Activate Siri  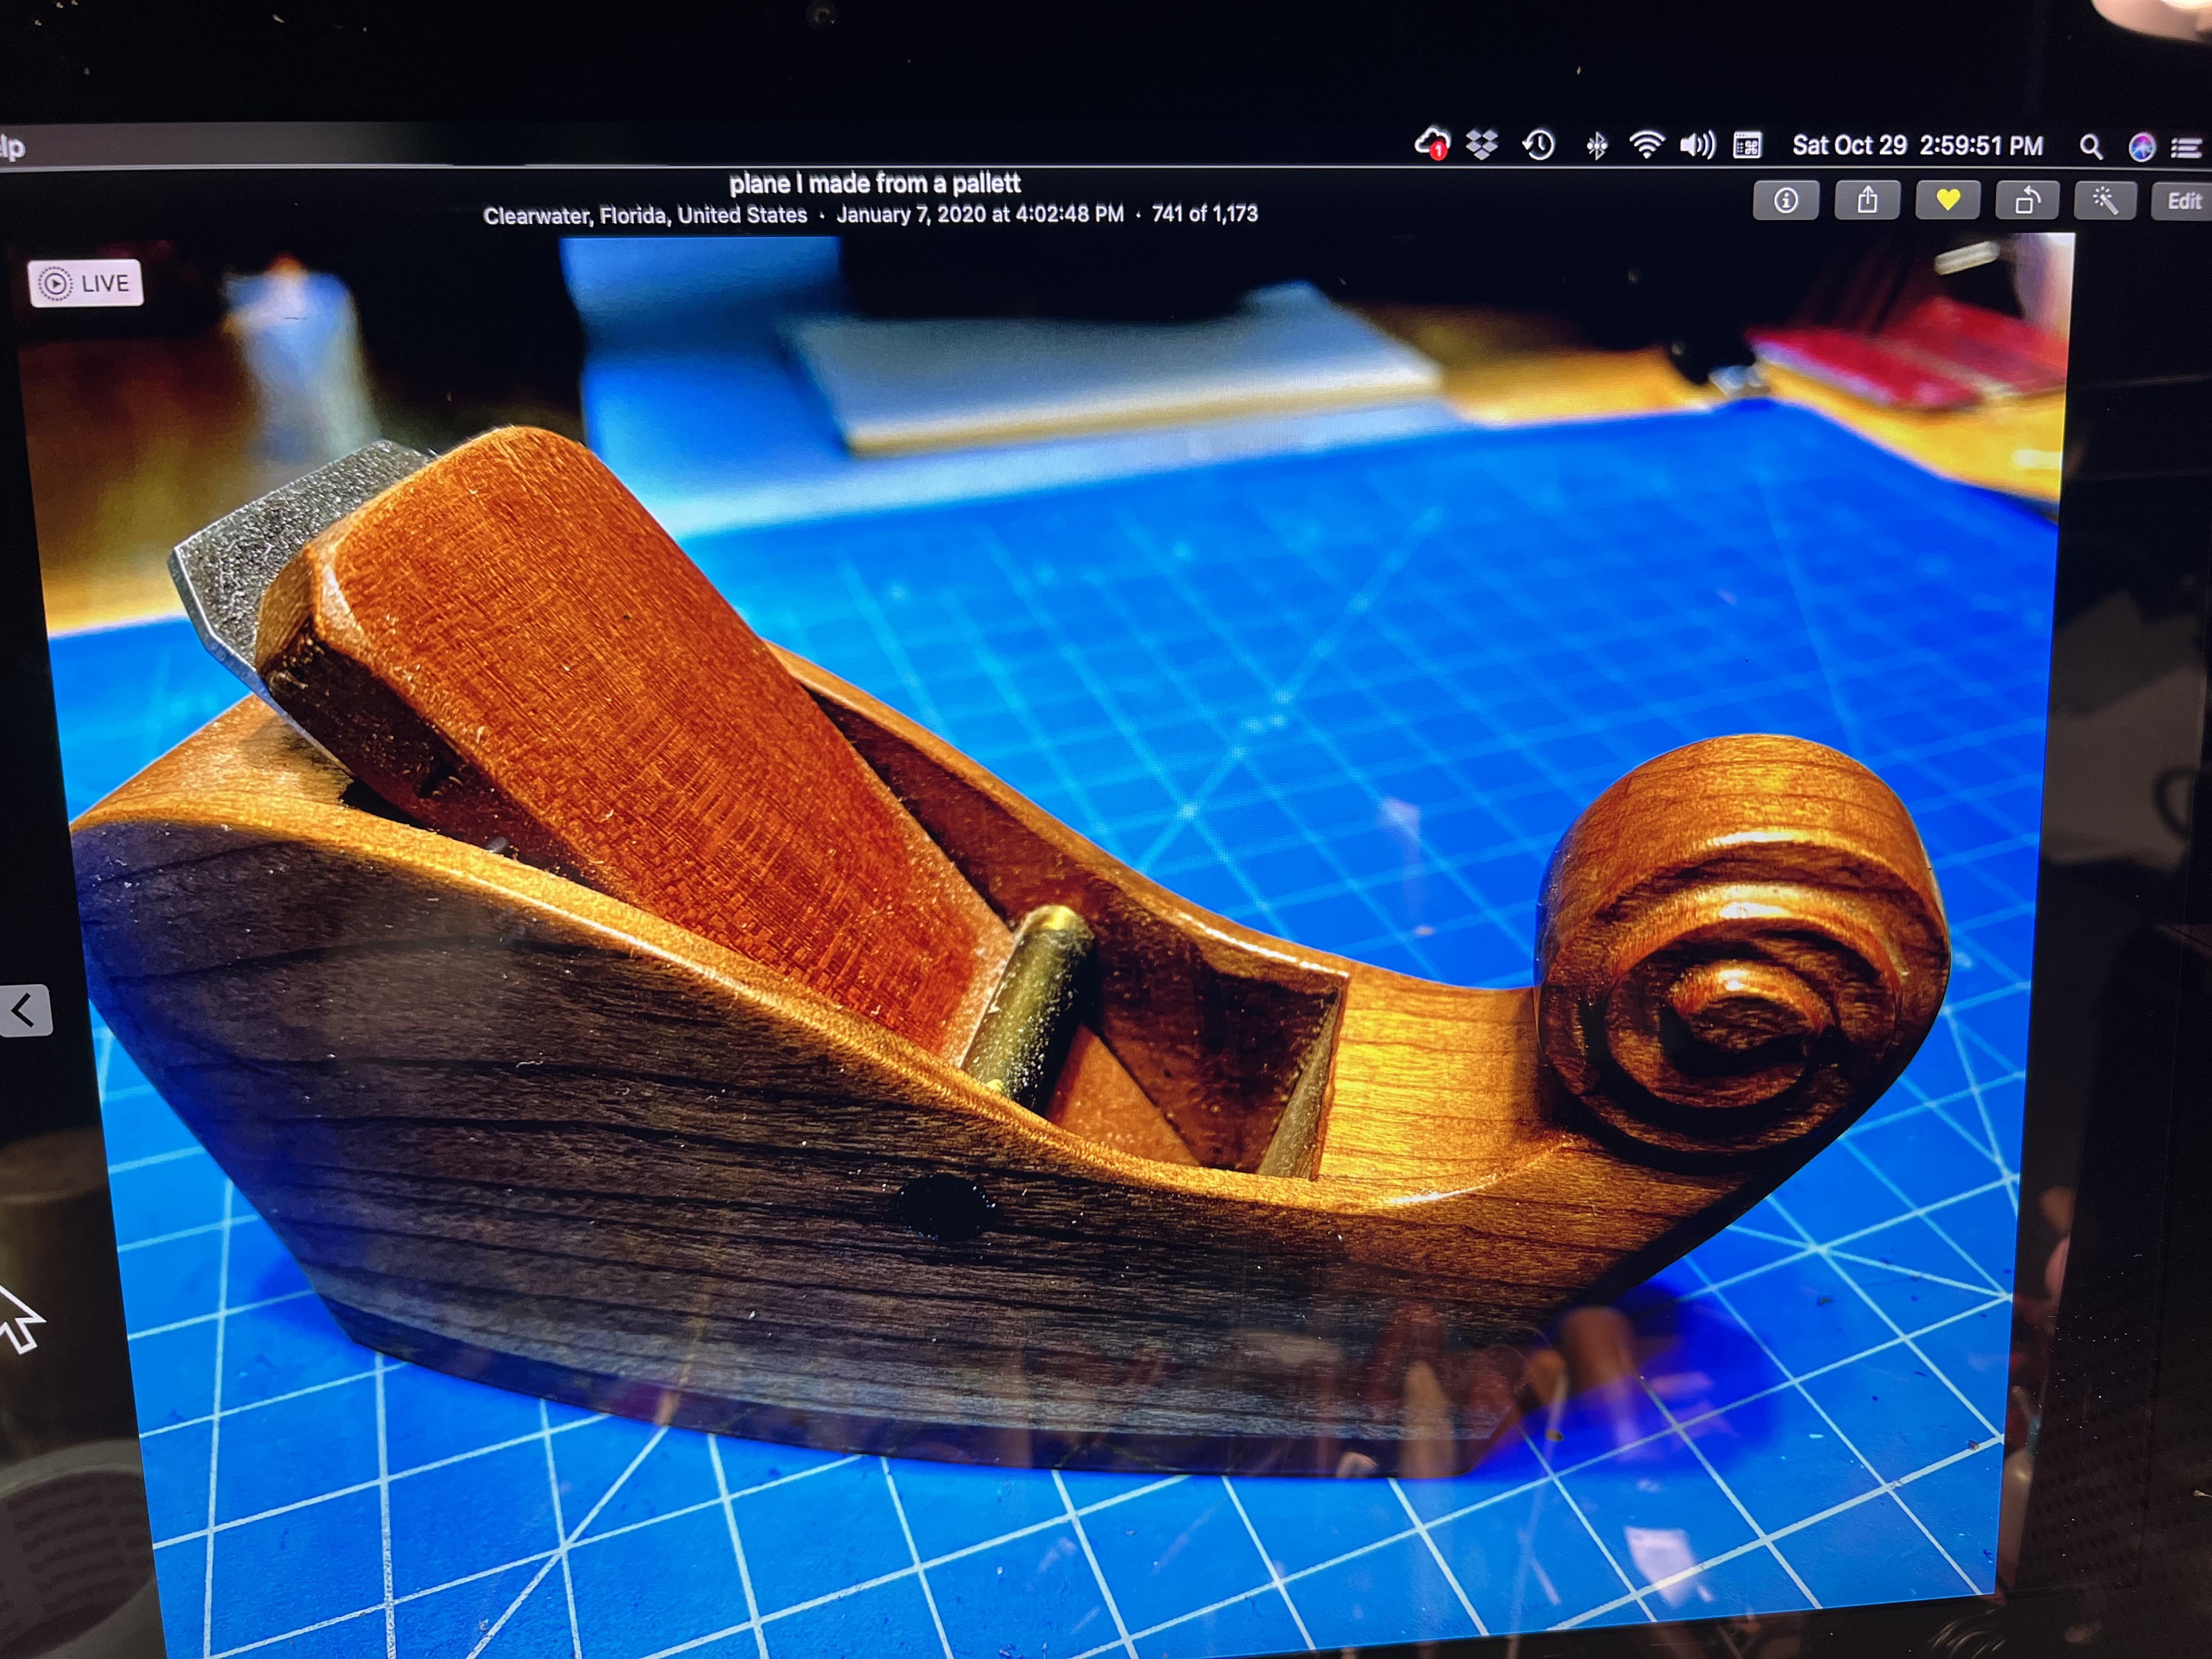pos(2141,147)
